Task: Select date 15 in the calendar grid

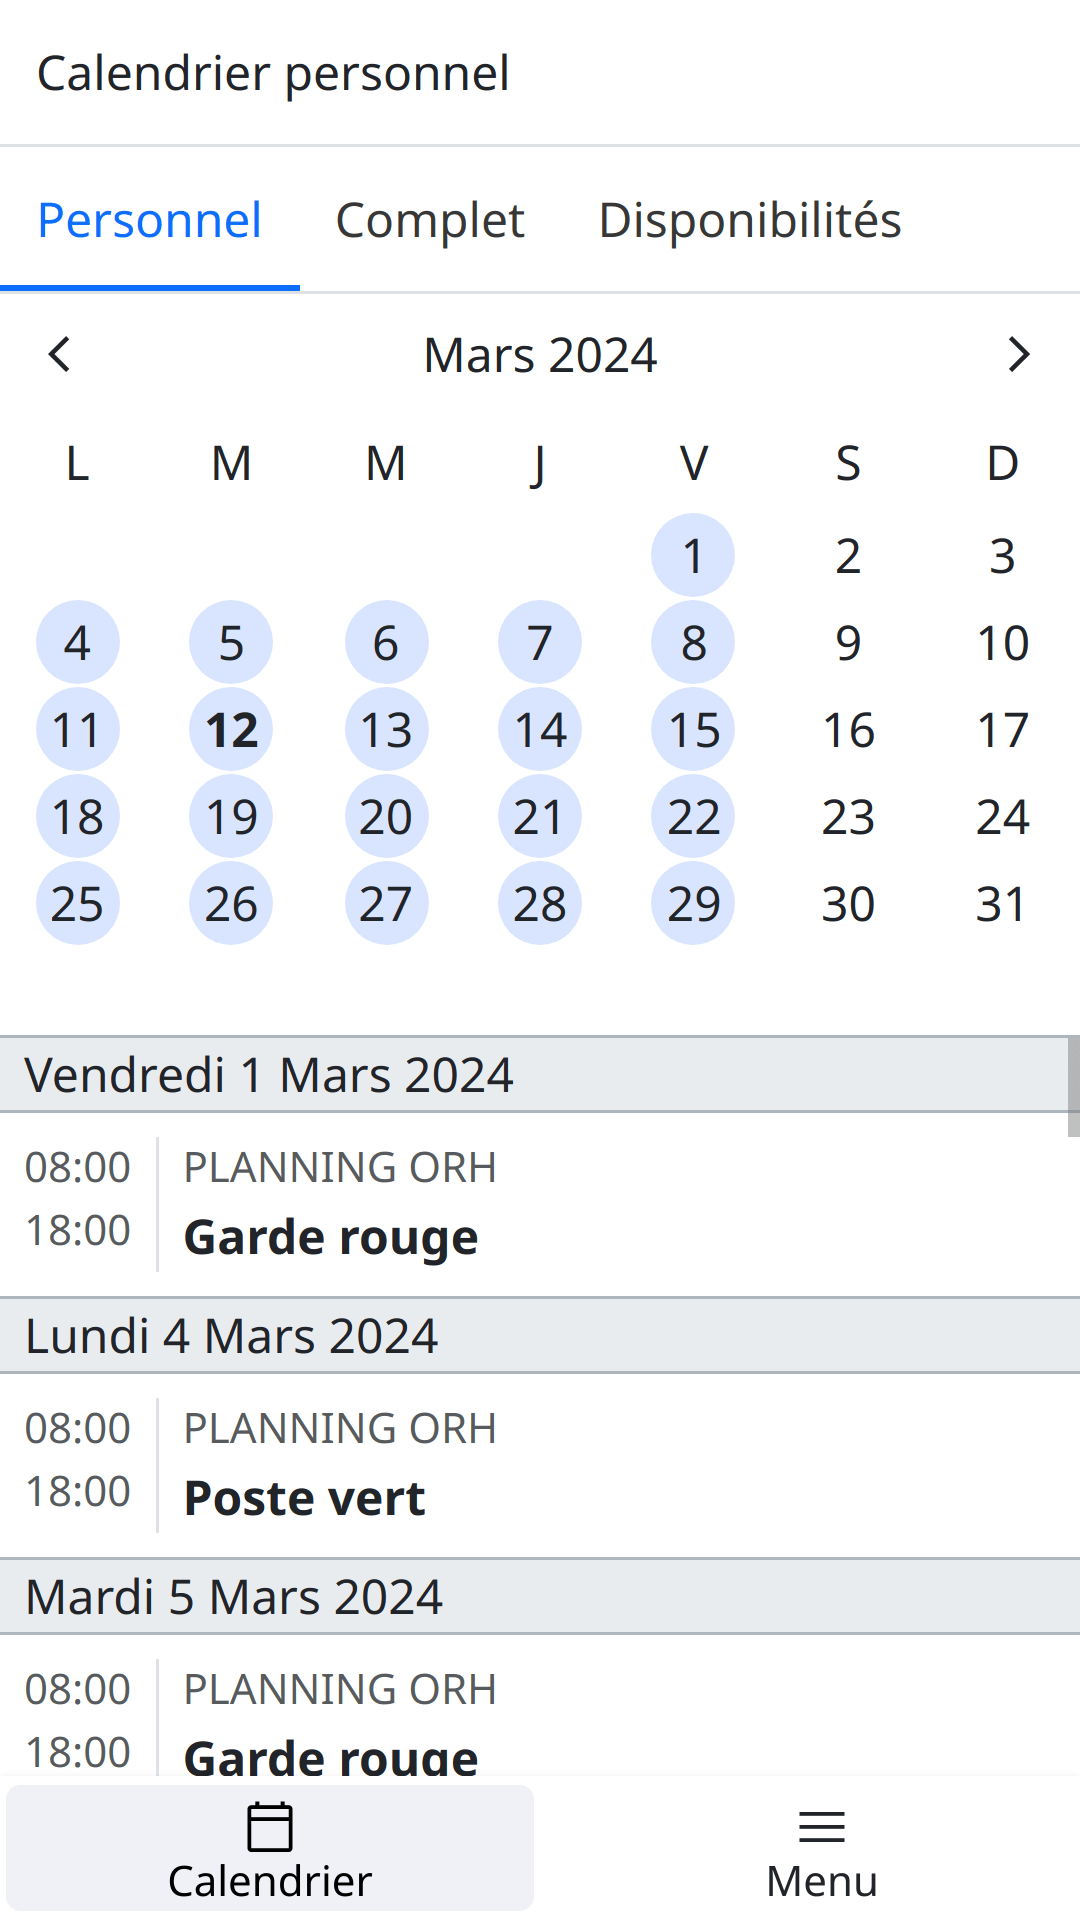Action: (x=693, y=730)
